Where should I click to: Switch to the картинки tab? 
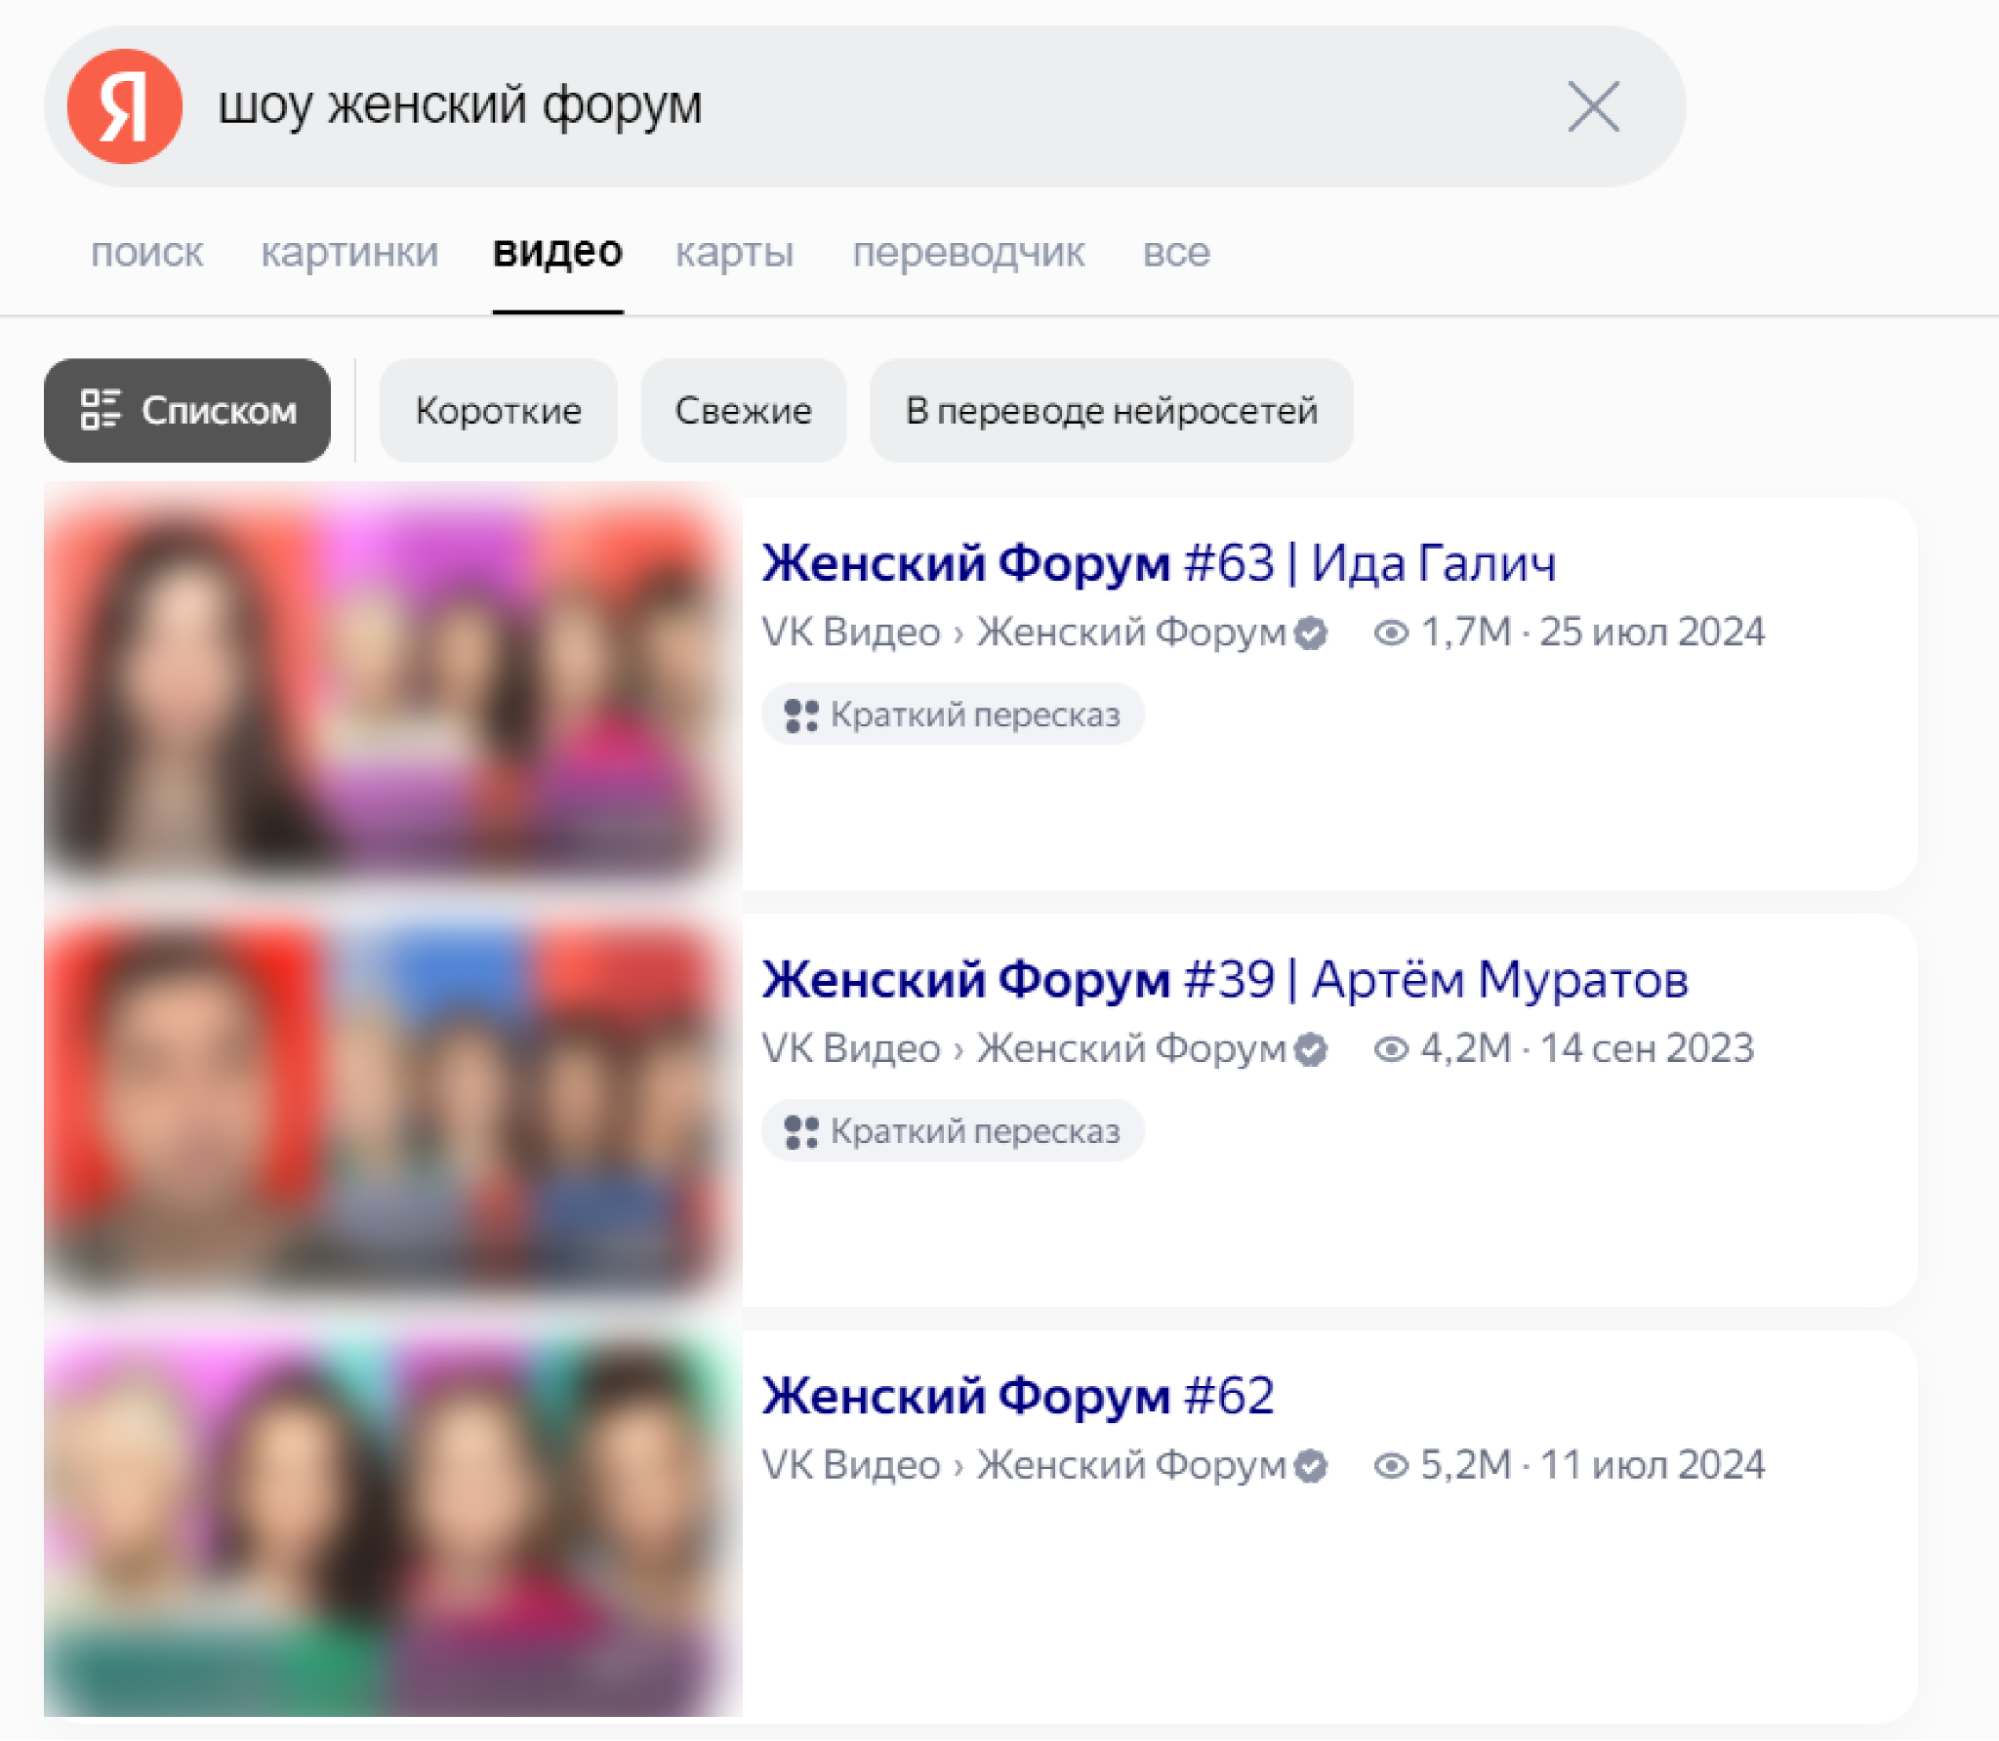pos(349,252)
